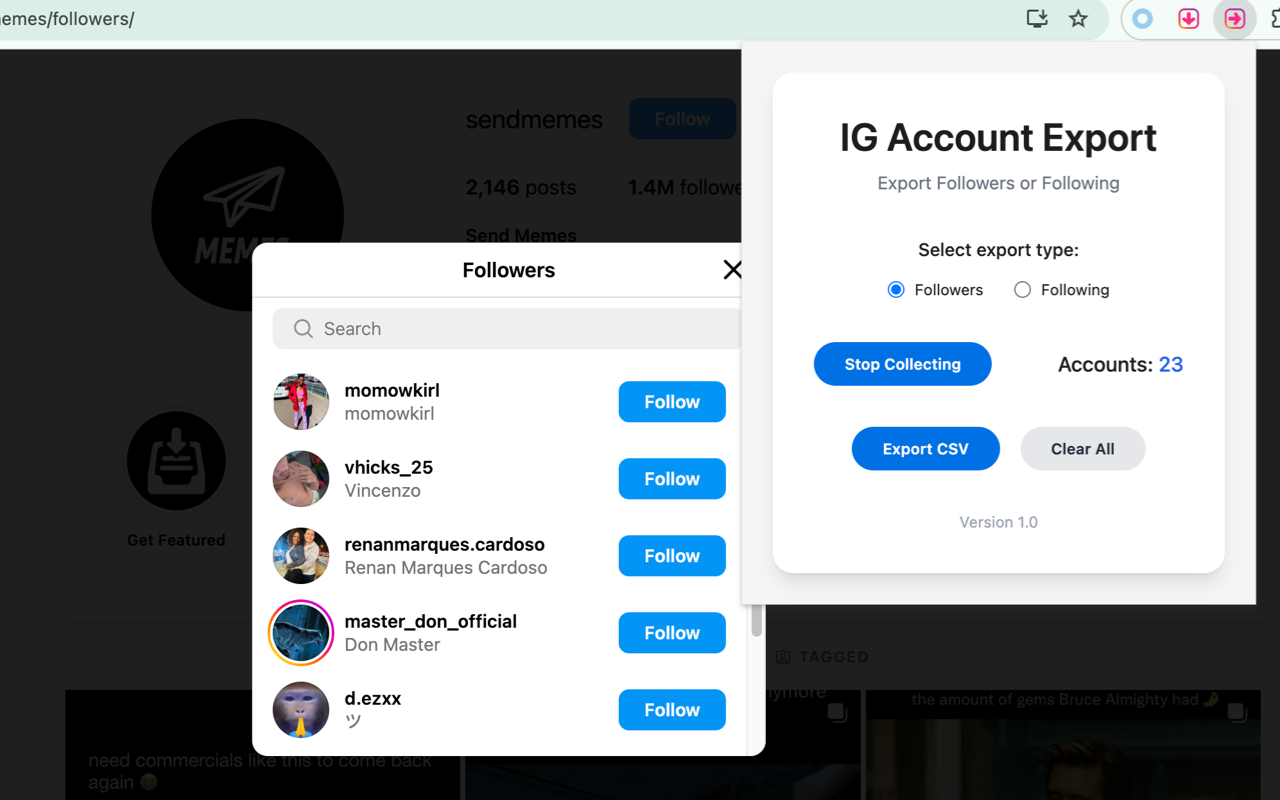Open master_don_official's profile picture
This screenshot has height=800, width=1280.
click(x=300, y=632)
